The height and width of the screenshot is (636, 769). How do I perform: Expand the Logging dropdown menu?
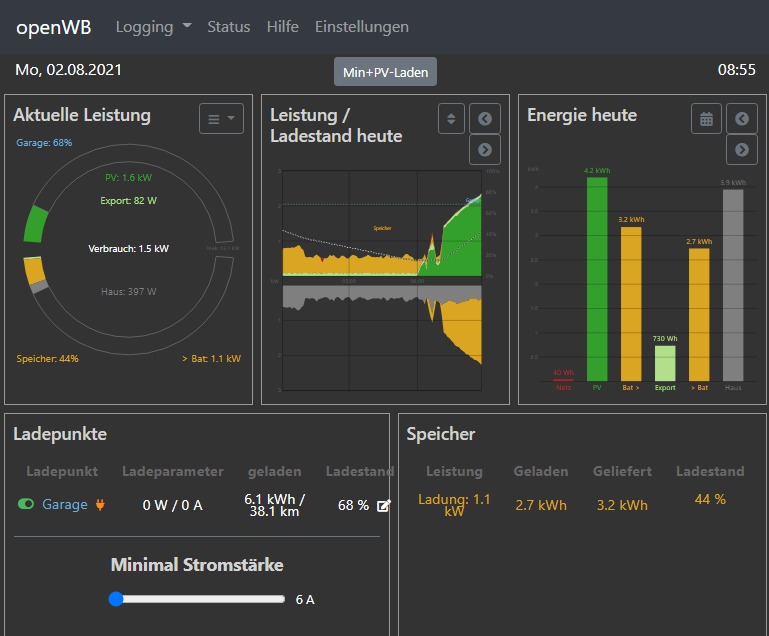pos(153,27)
